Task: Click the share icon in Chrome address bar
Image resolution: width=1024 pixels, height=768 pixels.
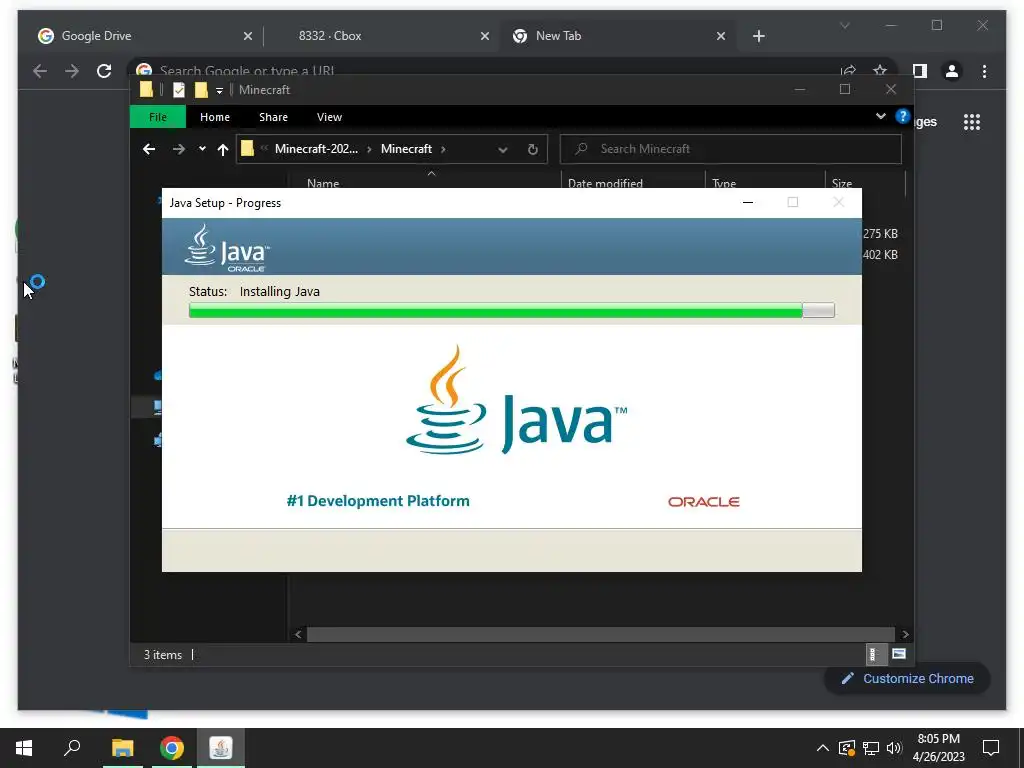Action: (x=848, y=71)
